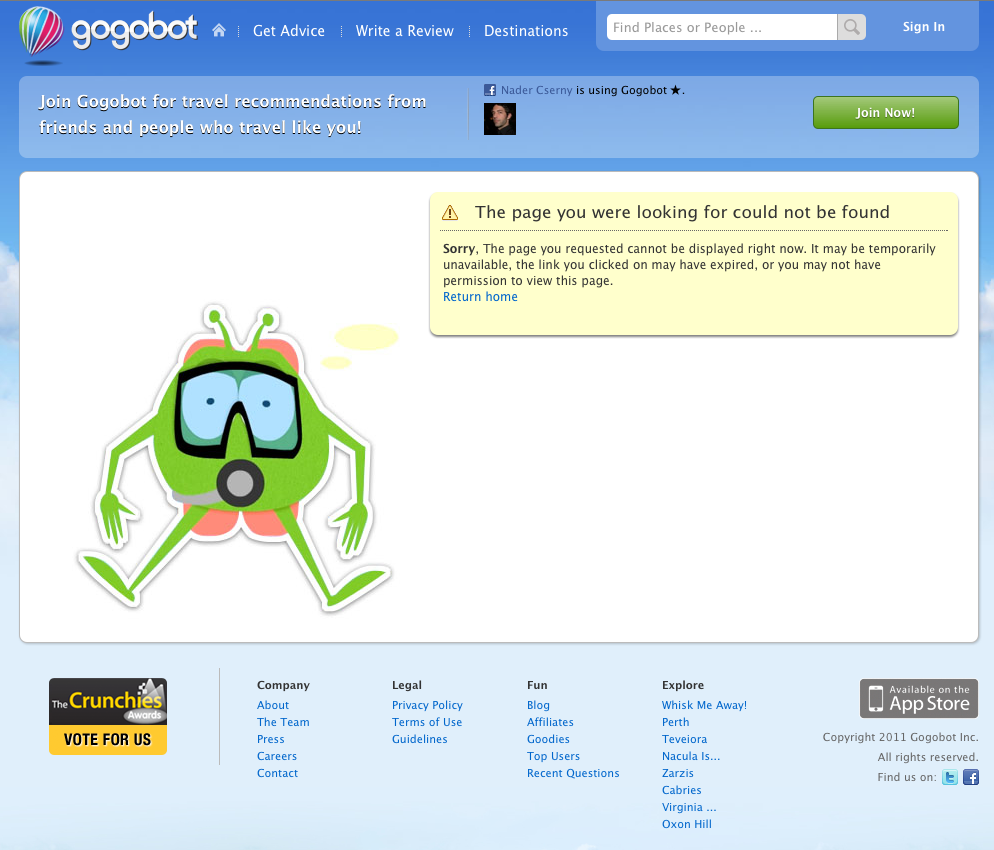994x850 pixels.
Task: Focus the Find Places or People field
Action: (721, 27)
